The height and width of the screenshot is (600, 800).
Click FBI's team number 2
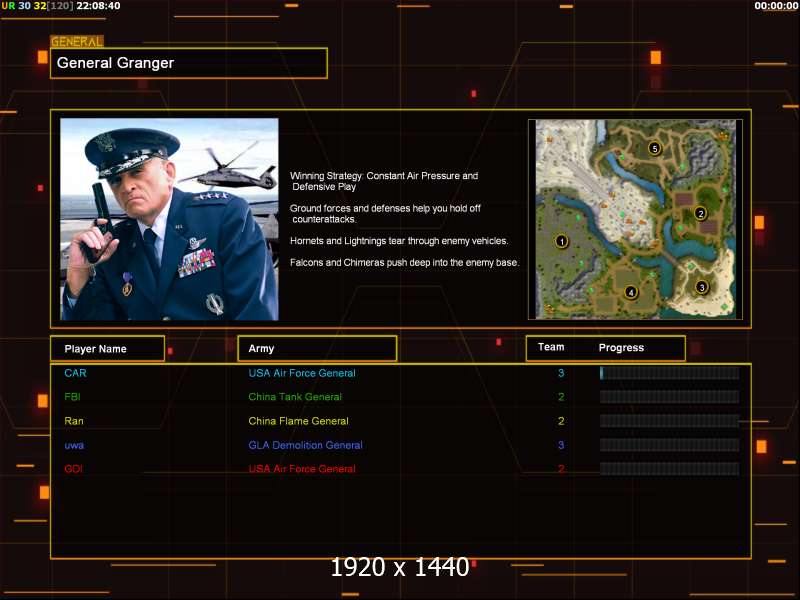[561, 396]
